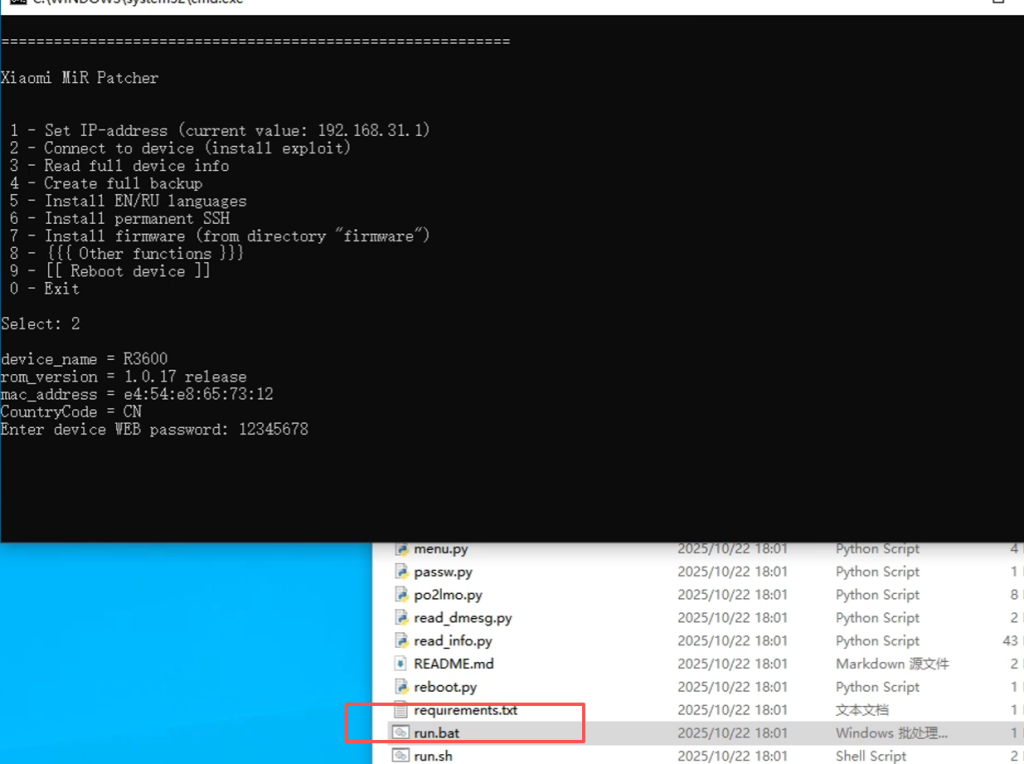
Task: Click the po2lmo.py file icon
Action: [402, 595]
